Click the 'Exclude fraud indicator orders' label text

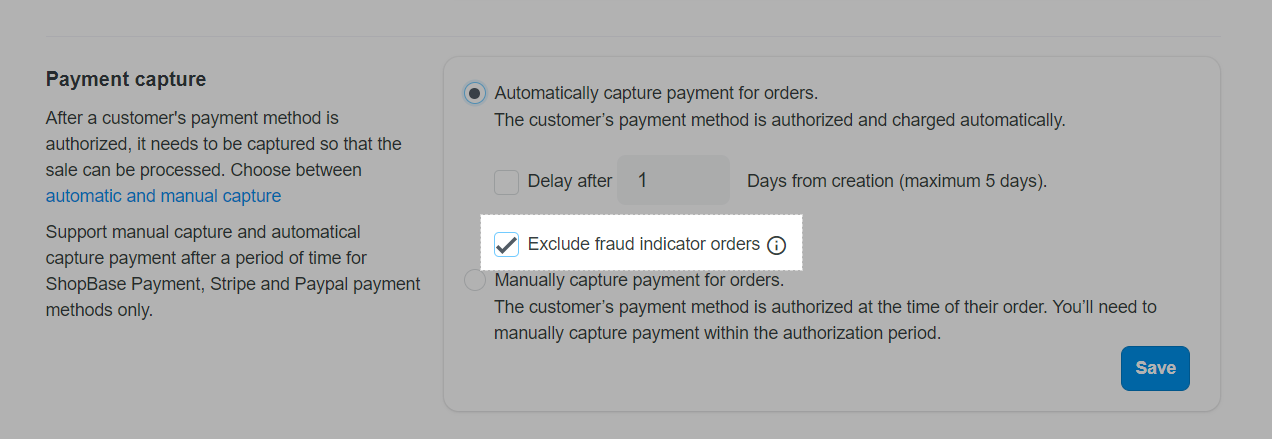pyautogui.click(x=643, y=244)
